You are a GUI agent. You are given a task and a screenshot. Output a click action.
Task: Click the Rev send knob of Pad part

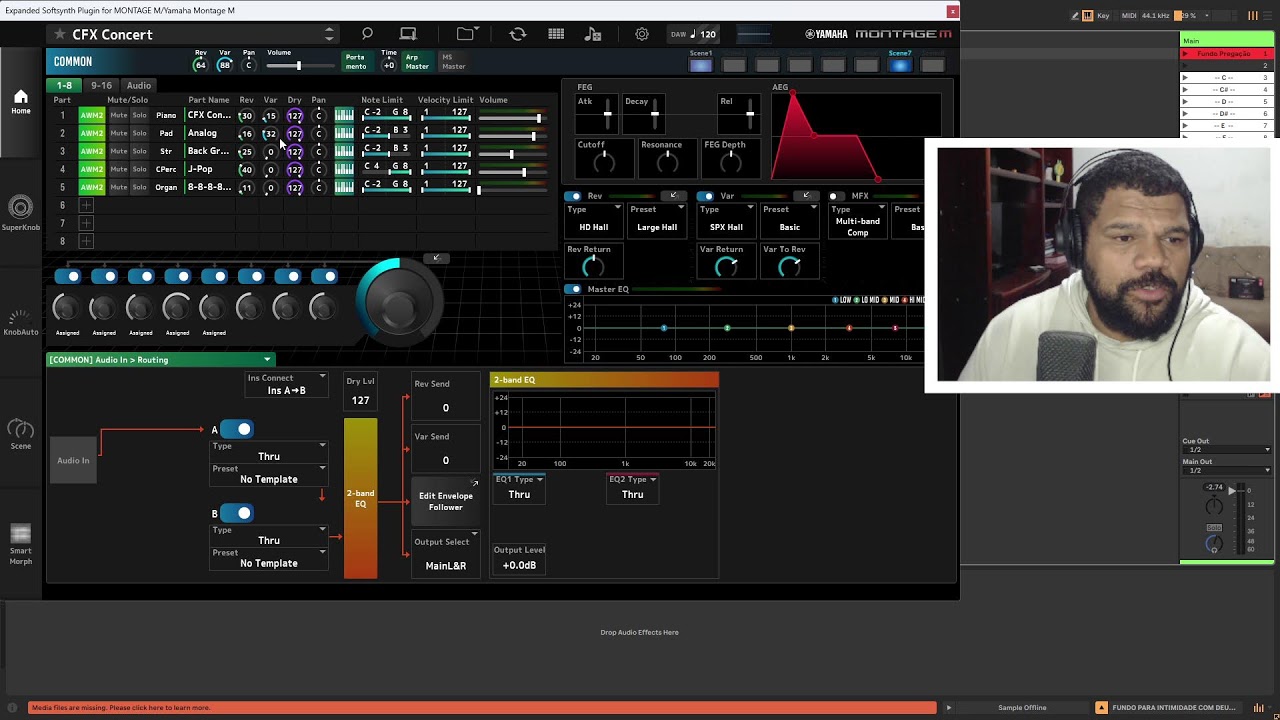[x=246, y=133]
